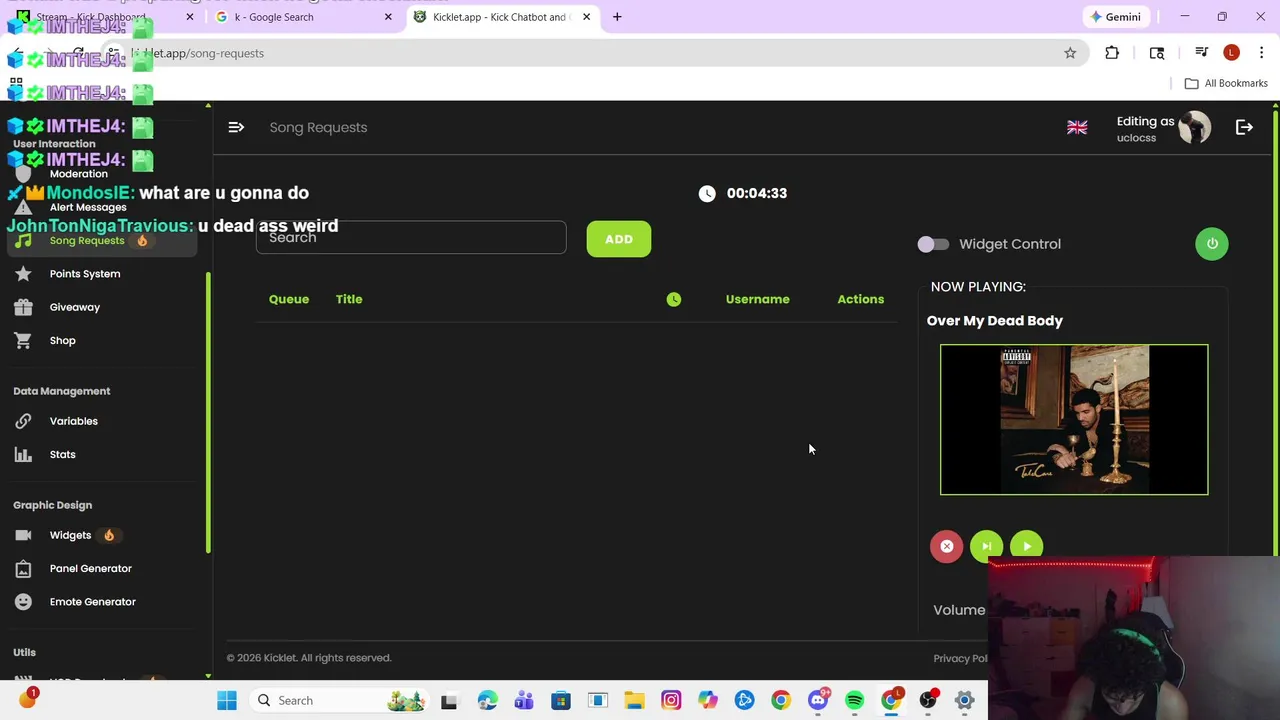Click the Widgets camera icon
Image resolution: width=1280 pixels, height=720 pixels.
[23, 535]
